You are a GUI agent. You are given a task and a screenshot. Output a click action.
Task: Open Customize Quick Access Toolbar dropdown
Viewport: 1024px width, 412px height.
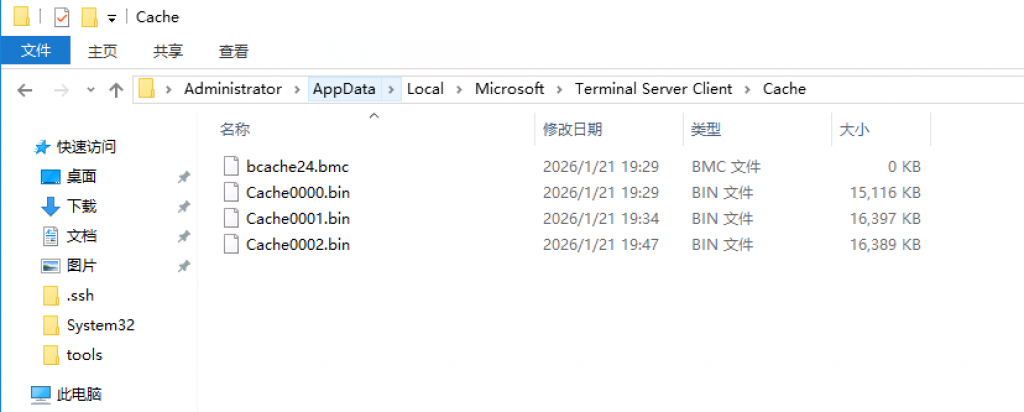coord(112,18)
